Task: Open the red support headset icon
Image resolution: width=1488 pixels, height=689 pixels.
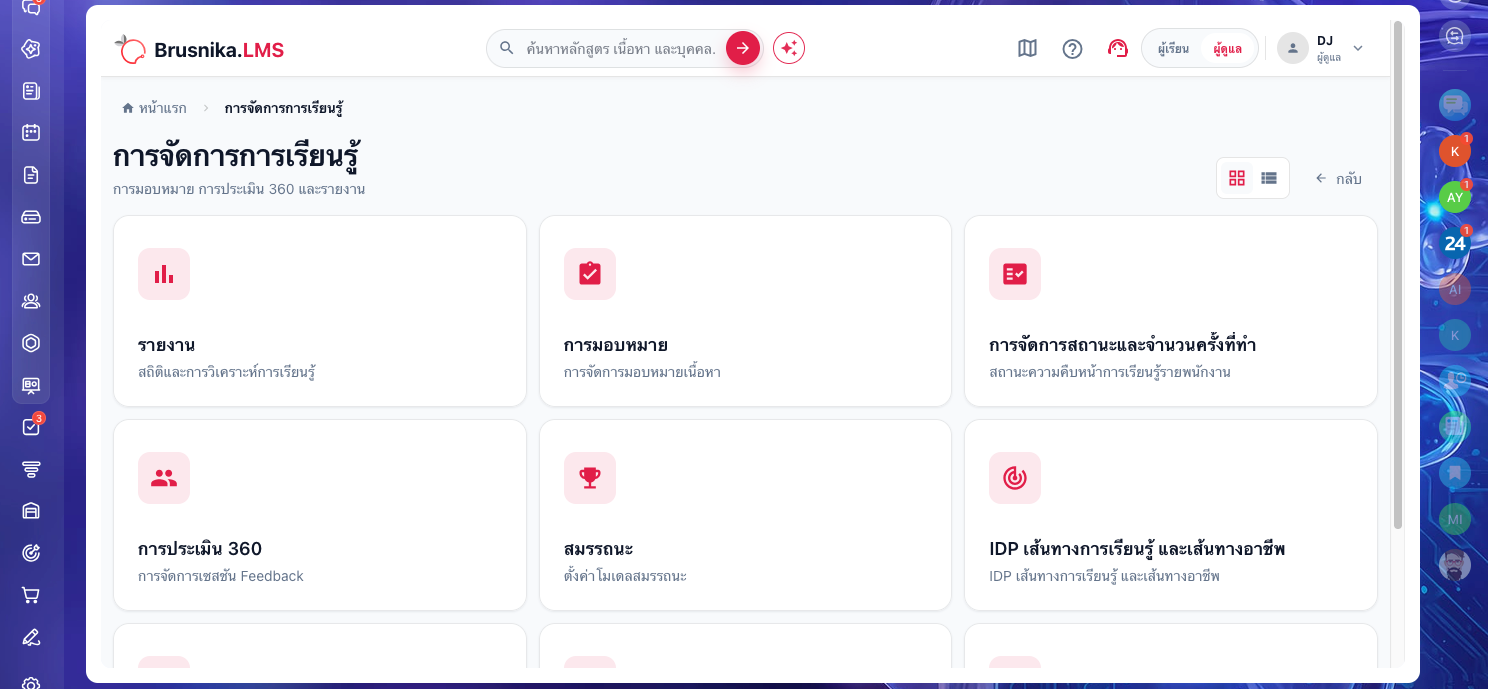Action: click(1118, 48)
